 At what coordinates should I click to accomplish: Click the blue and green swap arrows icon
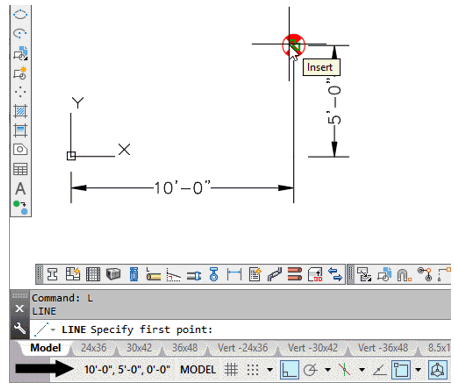pyautogui.click(x=335, y=275)
